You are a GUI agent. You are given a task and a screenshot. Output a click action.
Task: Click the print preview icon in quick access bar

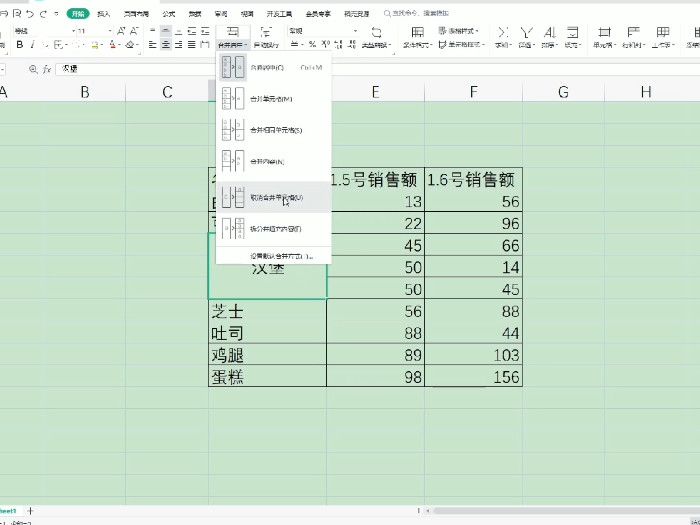click(x=17, y=14)
